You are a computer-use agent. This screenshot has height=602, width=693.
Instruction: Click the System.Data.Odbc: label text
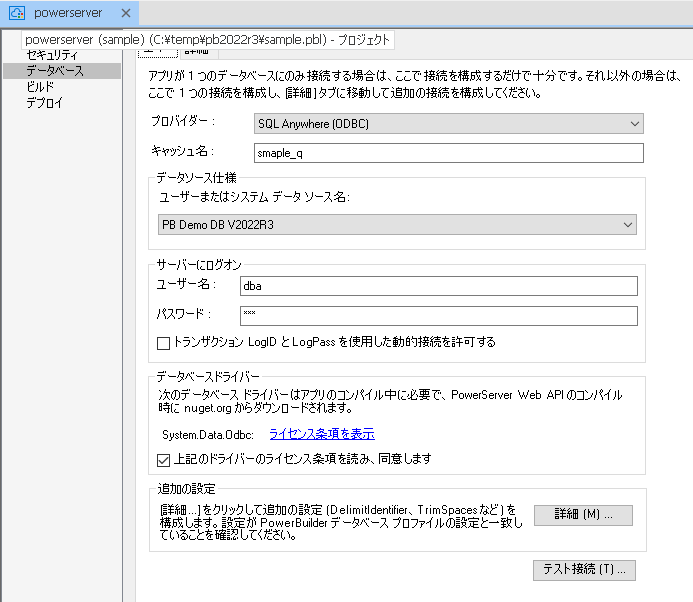coord(208,435)
